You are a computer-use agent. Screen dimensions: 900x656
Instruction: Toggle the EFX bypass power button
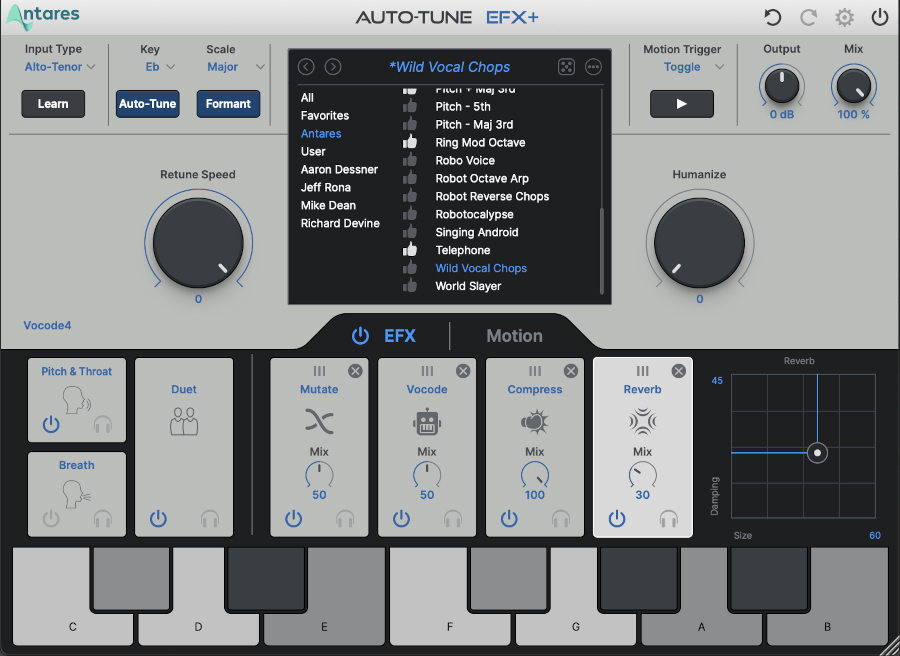[360, 336]
